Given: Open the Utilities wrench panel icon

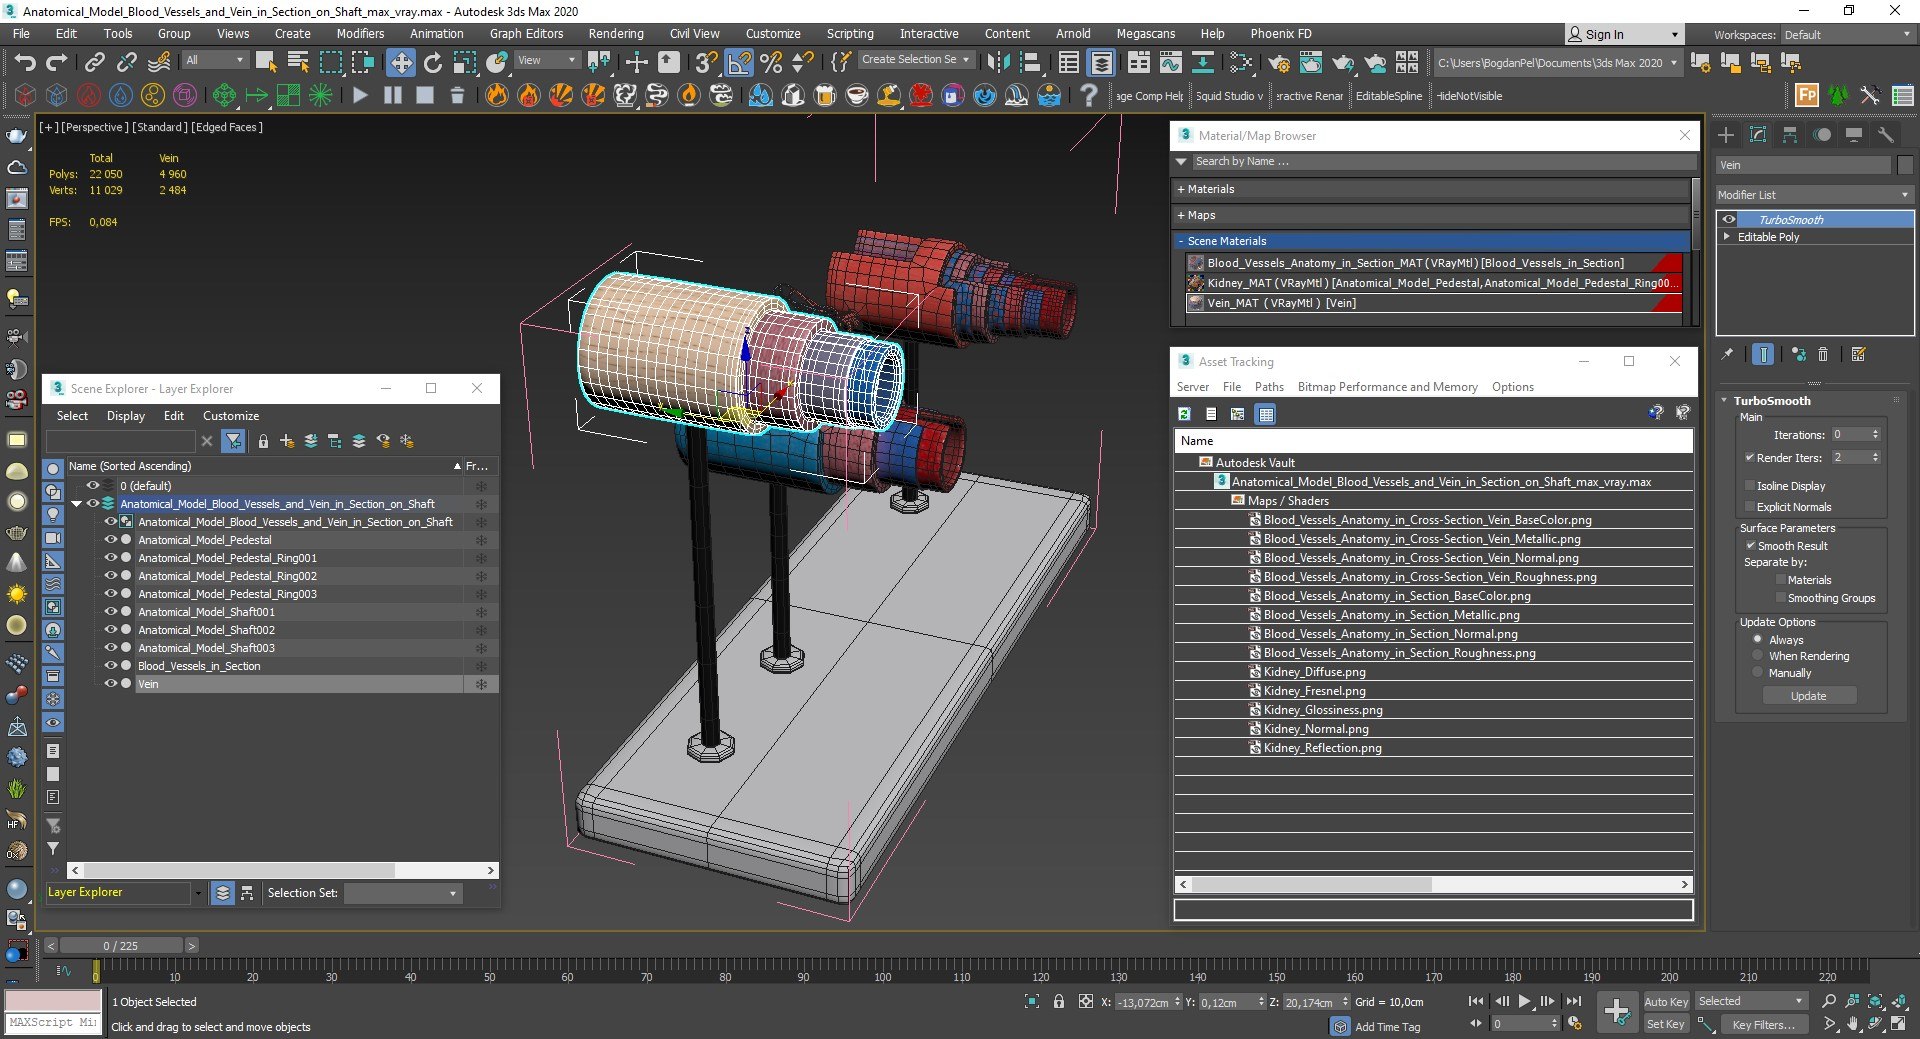Looking at the screenshot, I should [1886, 135].
